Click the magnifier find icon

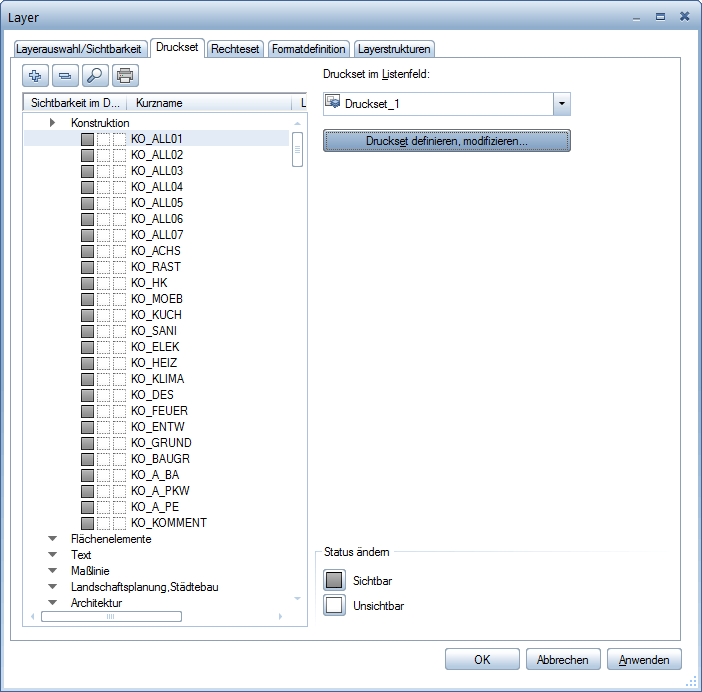95,76
